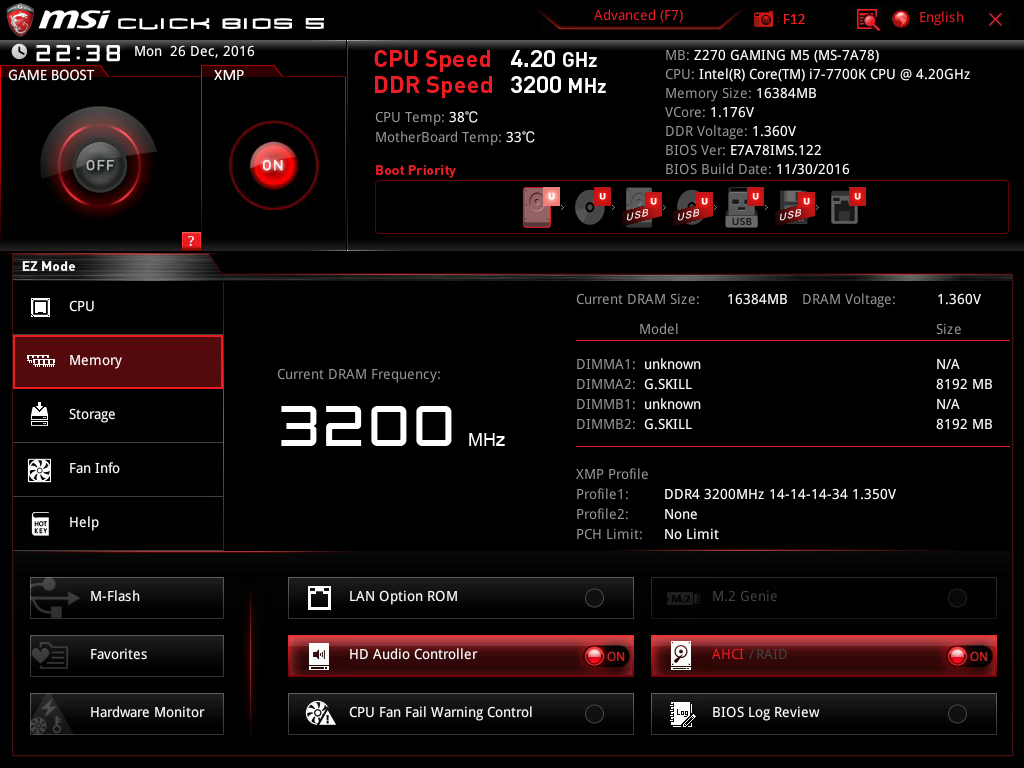Open the GAME BOOST help question mark

191,240
